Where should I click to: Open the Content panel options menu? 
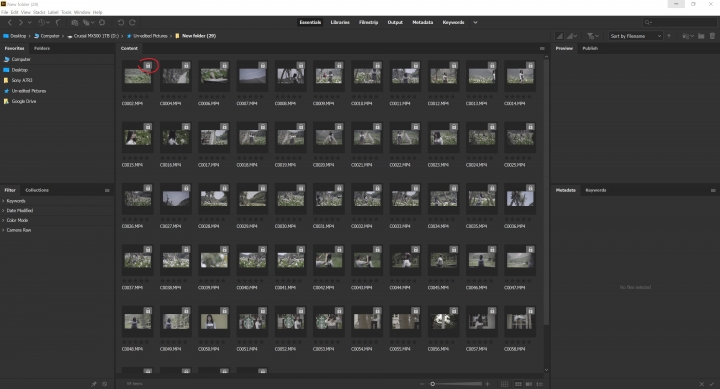point(542,48)
